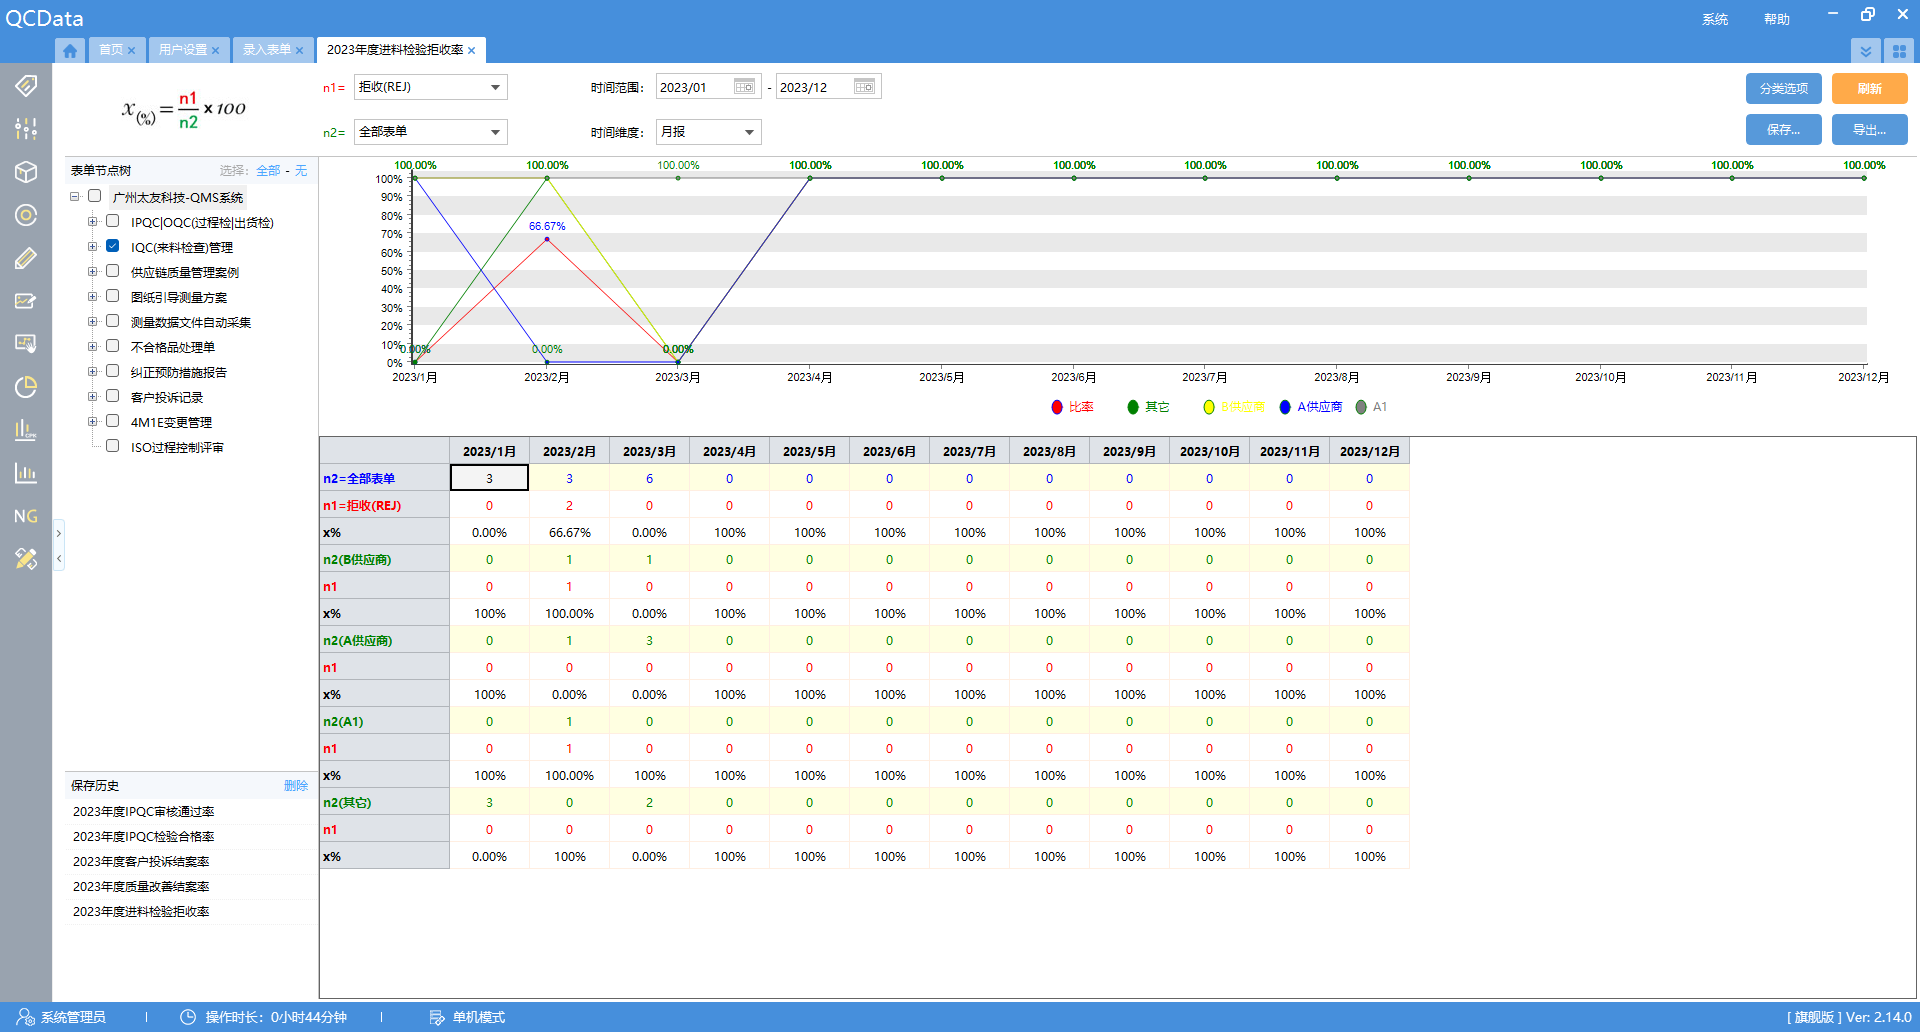The height and width of the screenshot is (1032, 1920).
Task: Click the NG icon in sidebar
Action: [26, 516]
